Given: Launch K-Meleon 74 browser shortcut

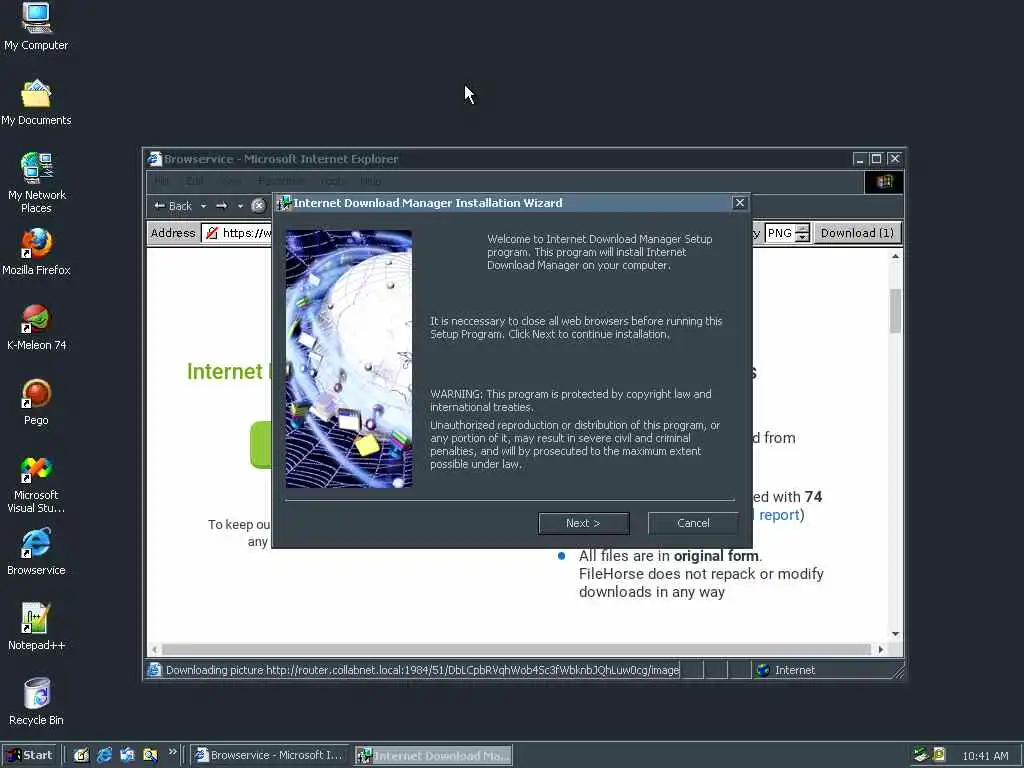Looking at the screenshot, I should (x=36, y=327).
